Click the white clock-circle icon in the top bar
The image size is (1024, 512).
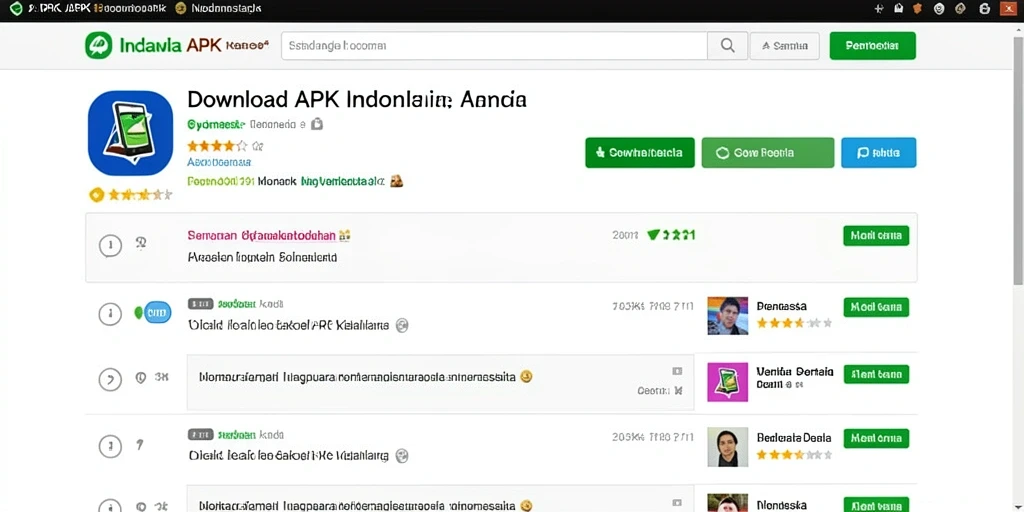(x=938, y=9)
